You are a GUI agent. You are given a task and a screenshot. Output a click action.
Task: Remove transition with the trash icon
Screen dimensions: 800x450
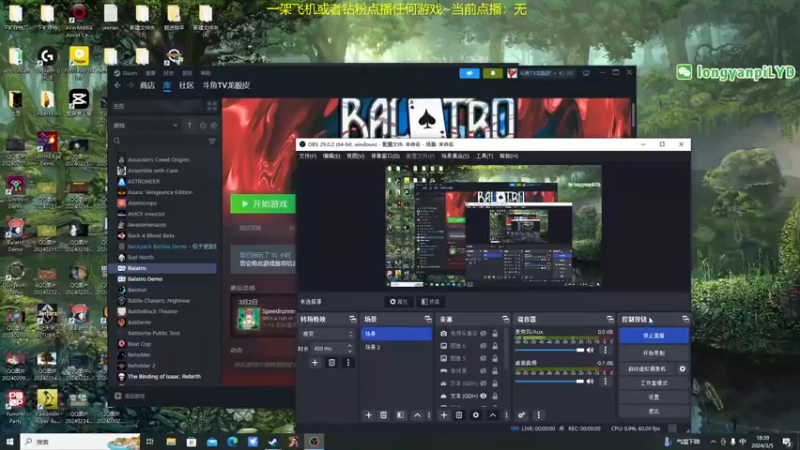pos(332,362)
